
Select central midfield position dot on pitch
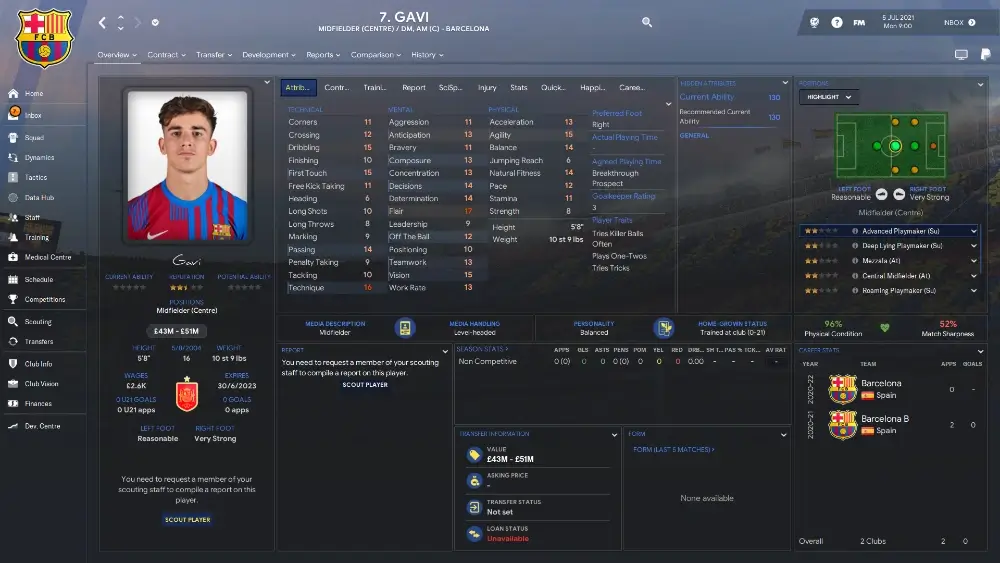(895, 146)
